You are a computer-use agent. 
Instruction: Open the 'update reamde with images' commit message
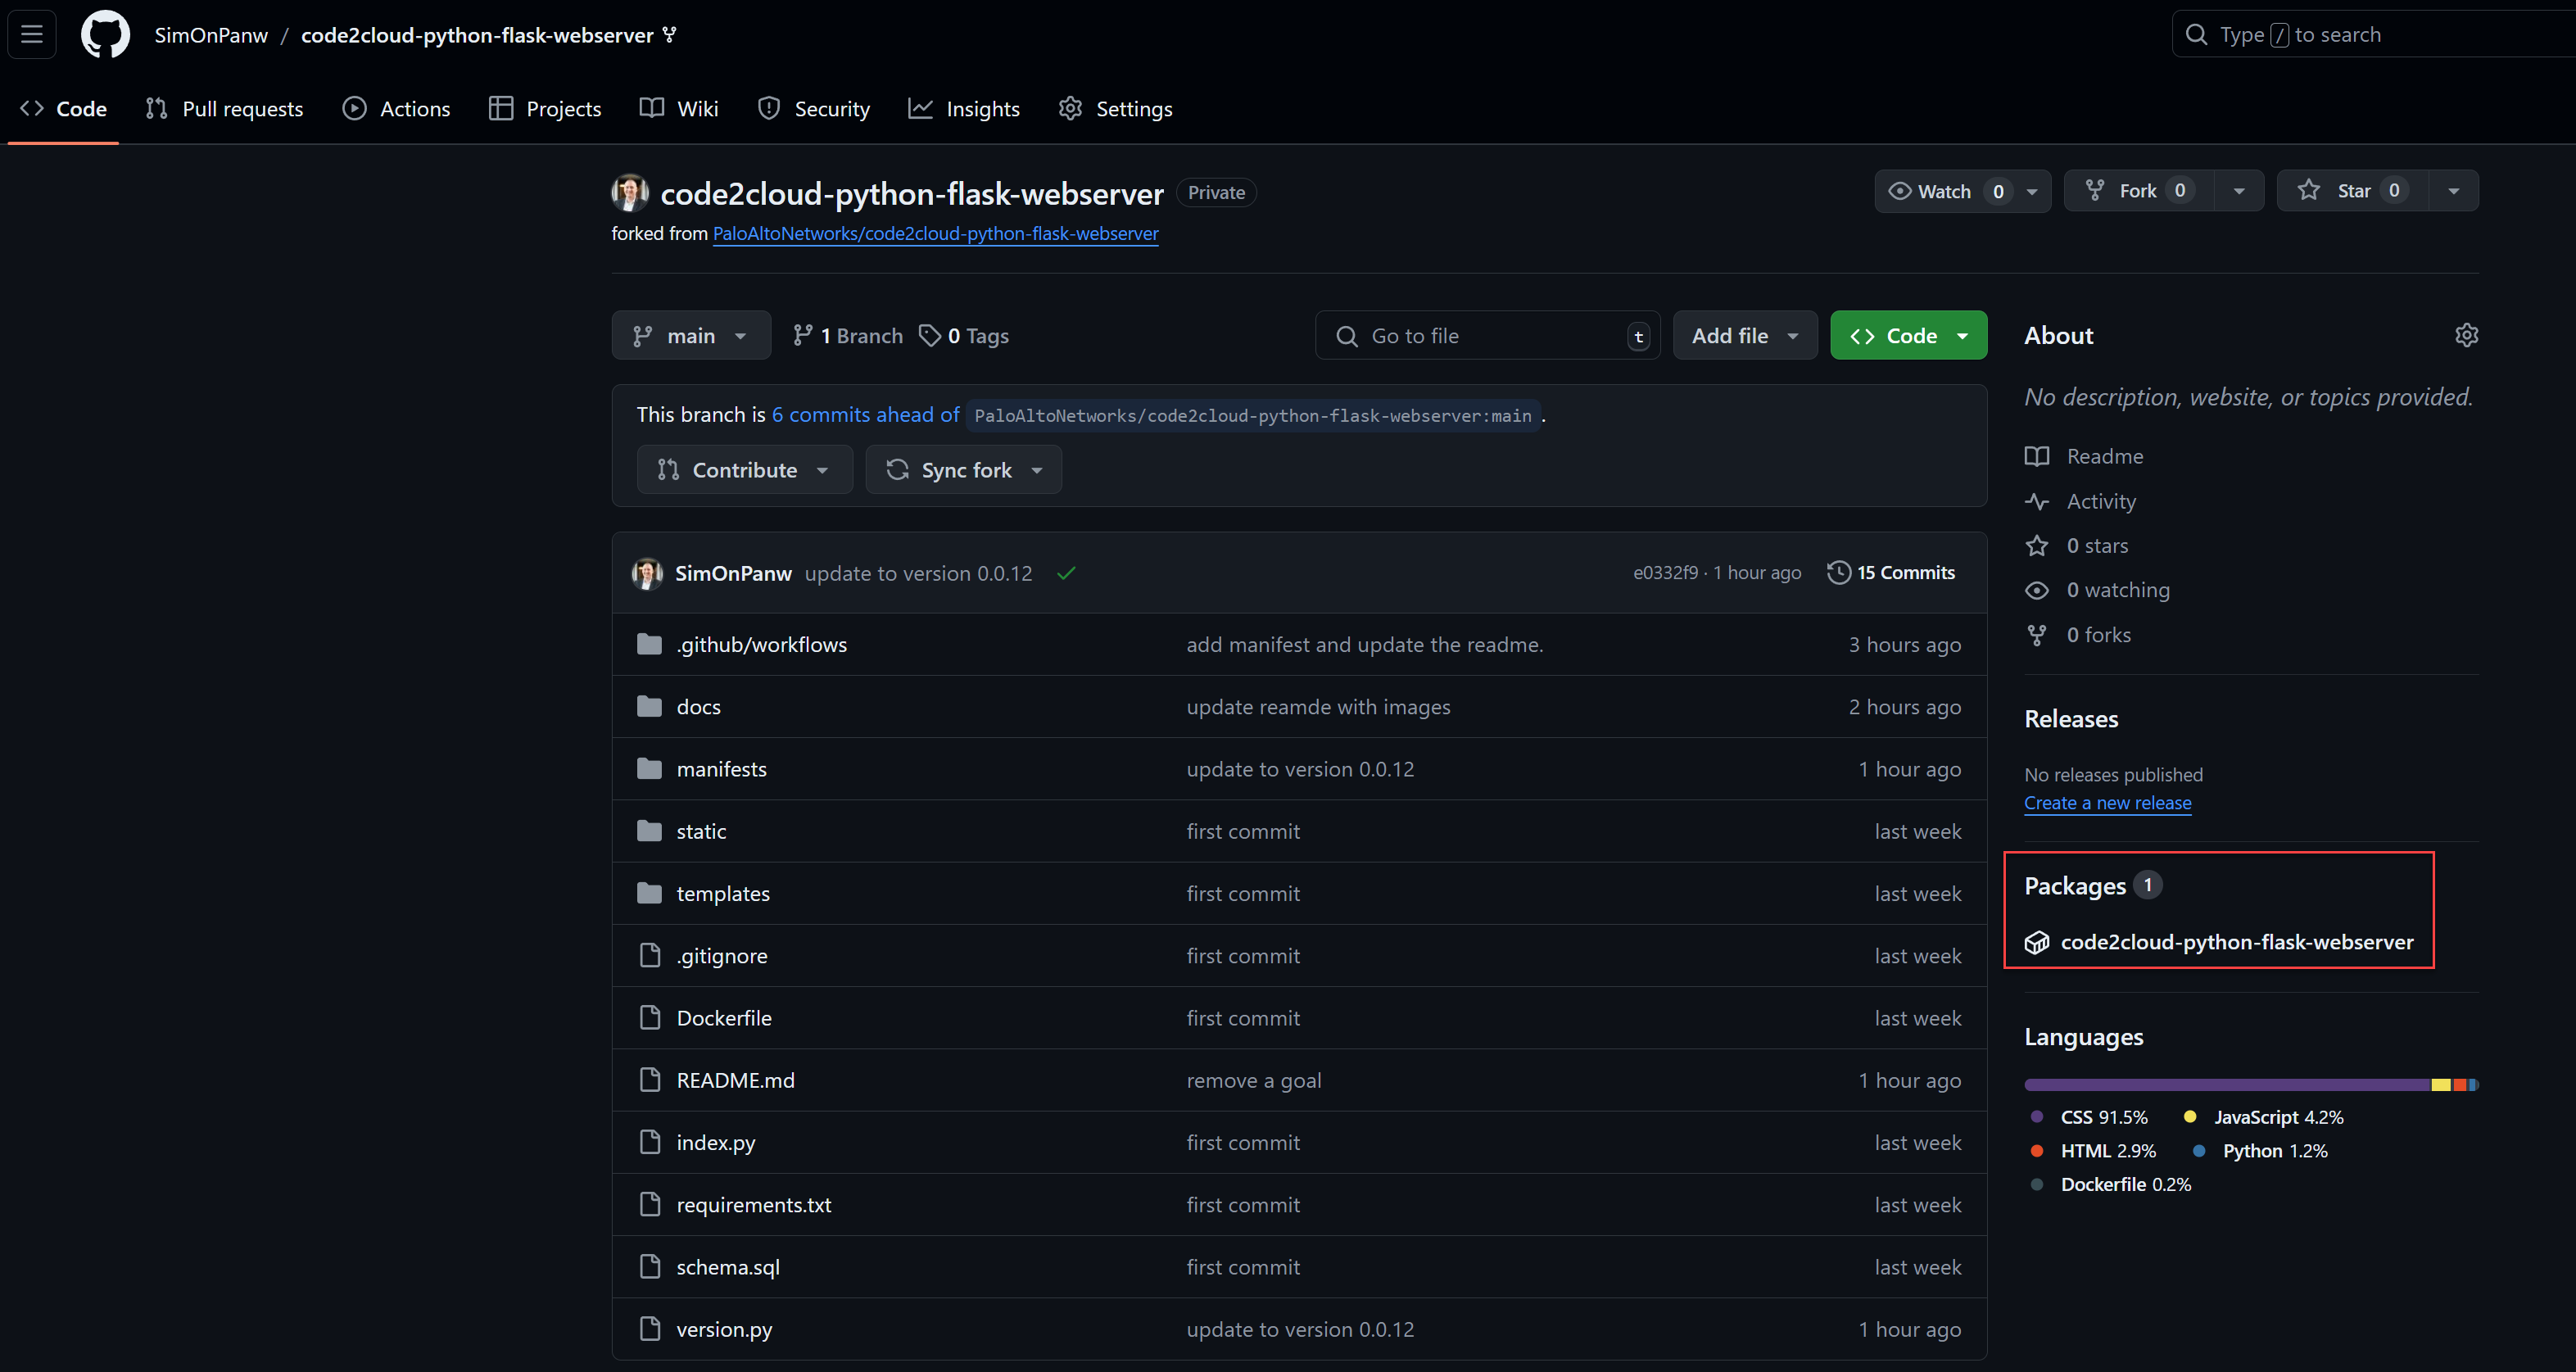(x=1317, y=706)
